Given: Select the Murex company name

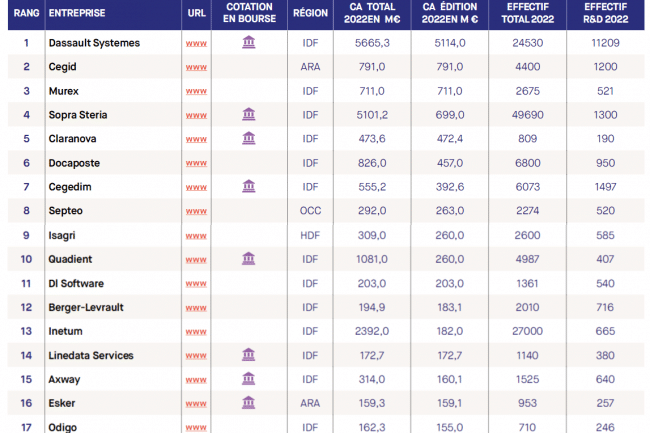Looking at the screenshot, I should click(63, 91).
